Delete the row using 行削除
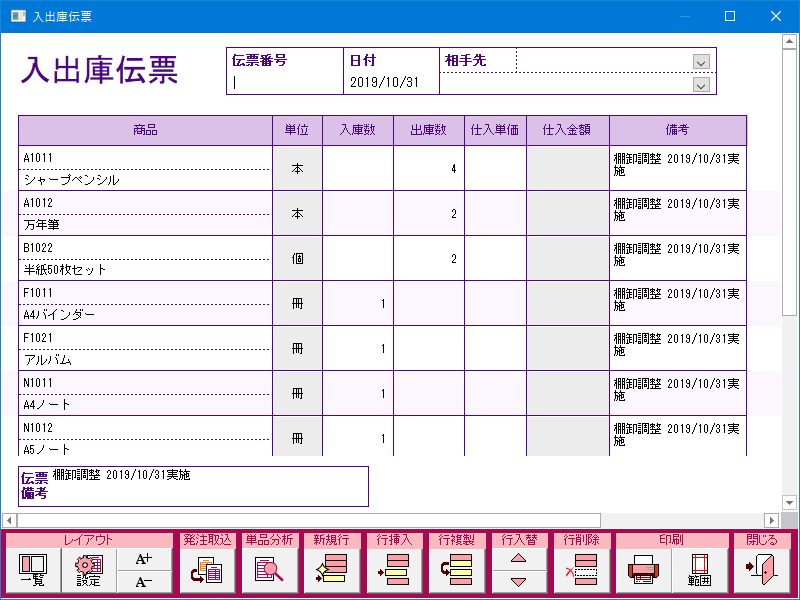Image resolution: width=800 pixels, height=600 pixels. 580,571
